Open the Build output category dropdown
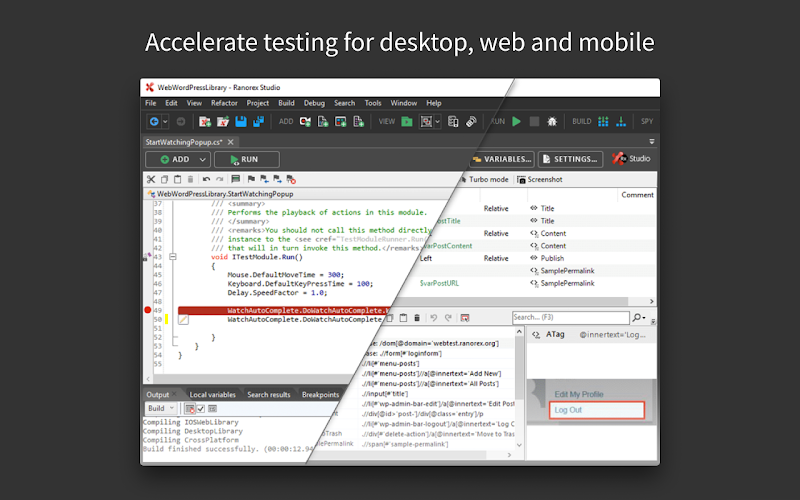 pyautogui.click(x=161, y=409)
